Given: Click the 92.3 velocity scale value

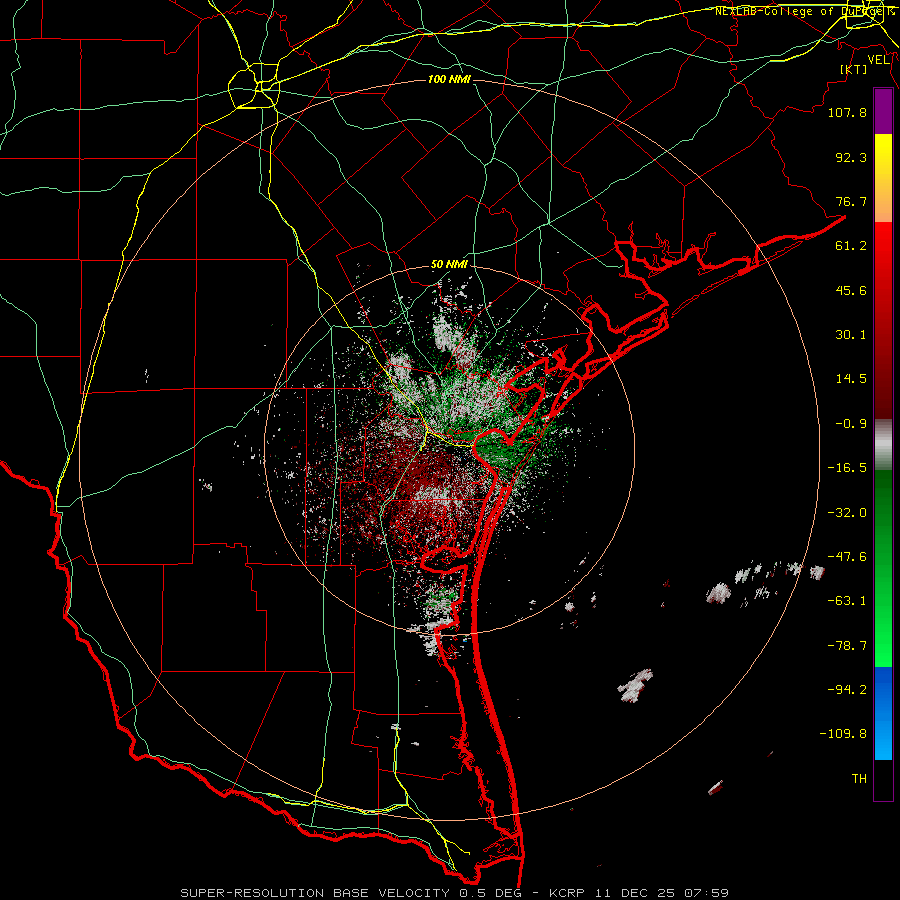Looking at the screenshot, I should tap(851, 157).
